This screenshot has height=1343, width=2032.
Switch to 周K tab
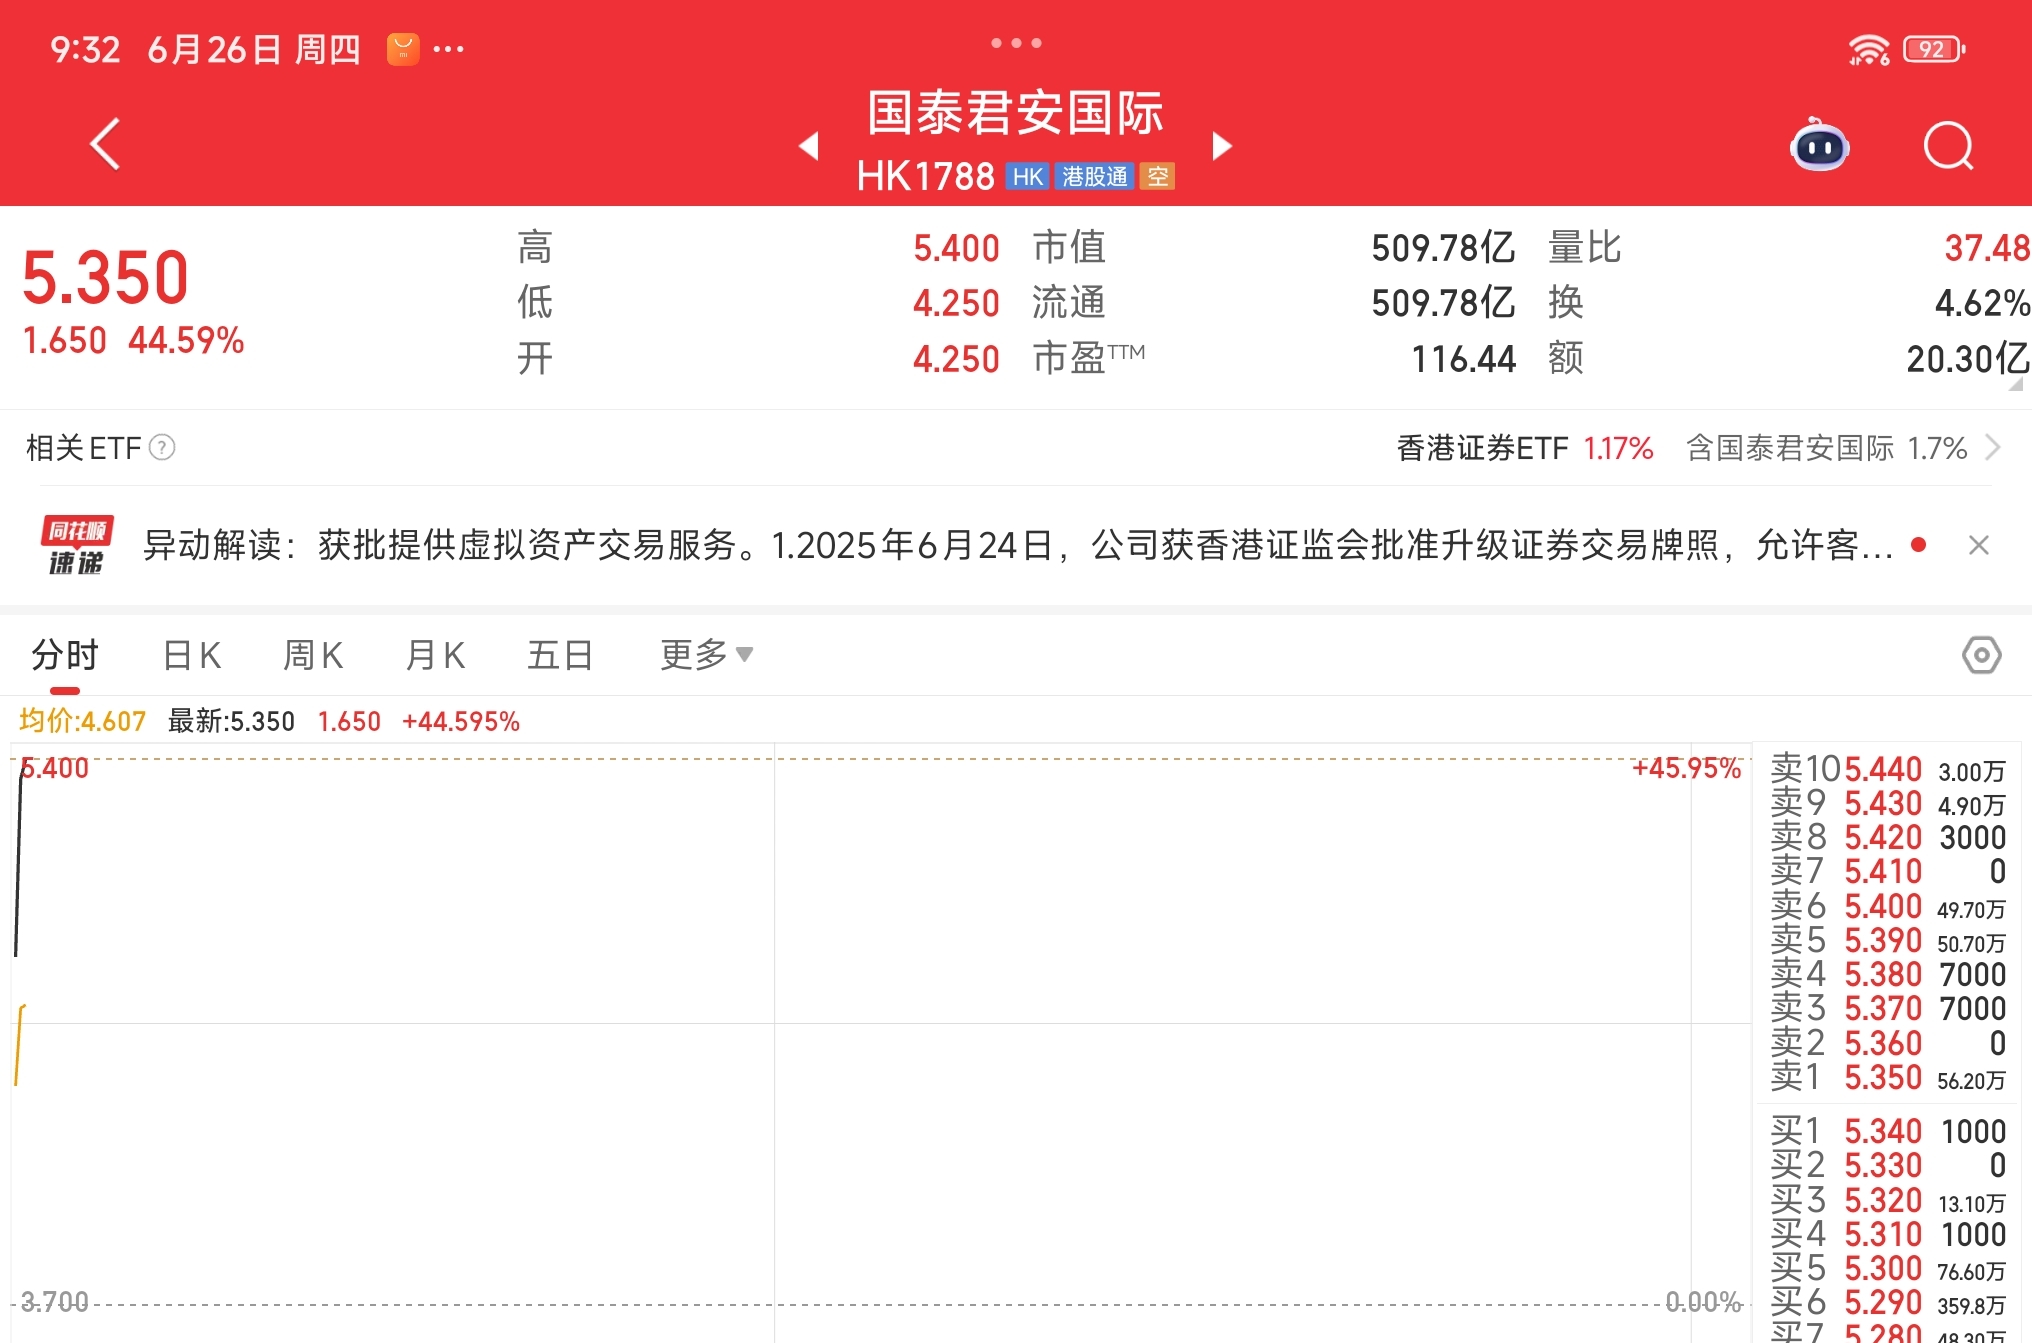coord(314,655)
